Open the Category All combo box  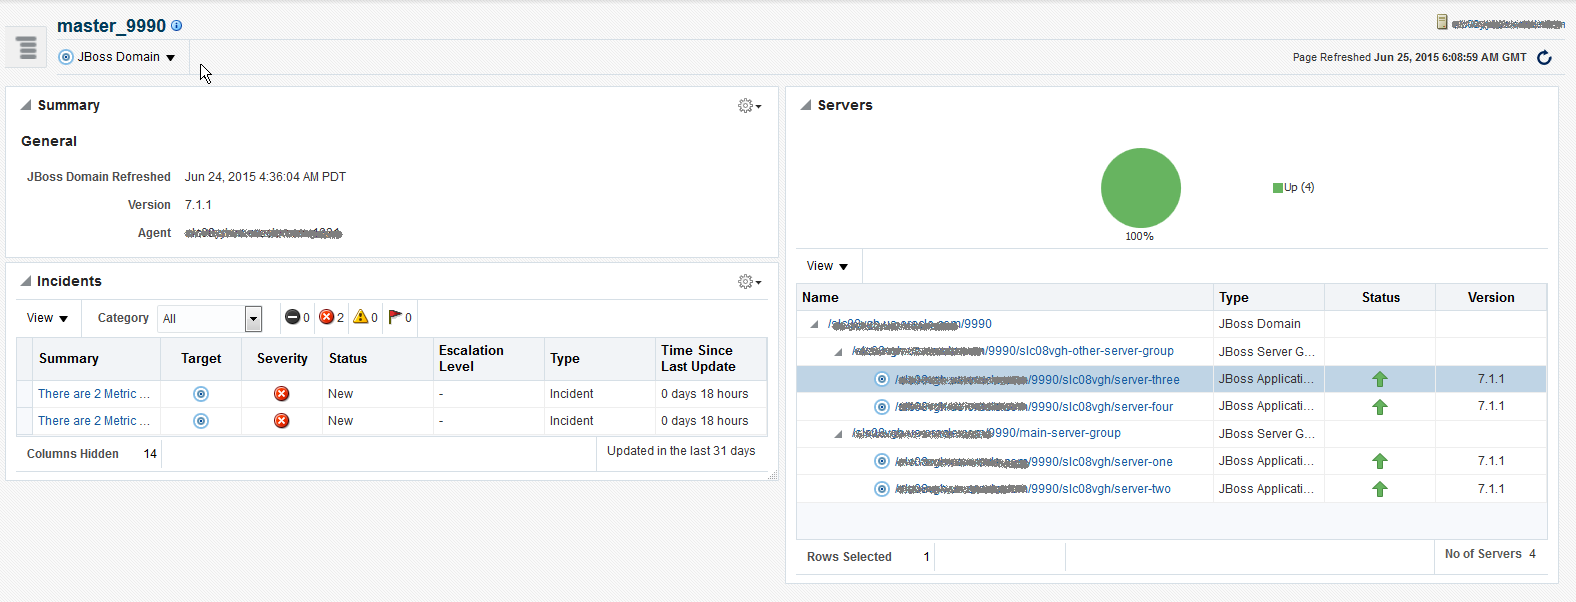(210, 318)
